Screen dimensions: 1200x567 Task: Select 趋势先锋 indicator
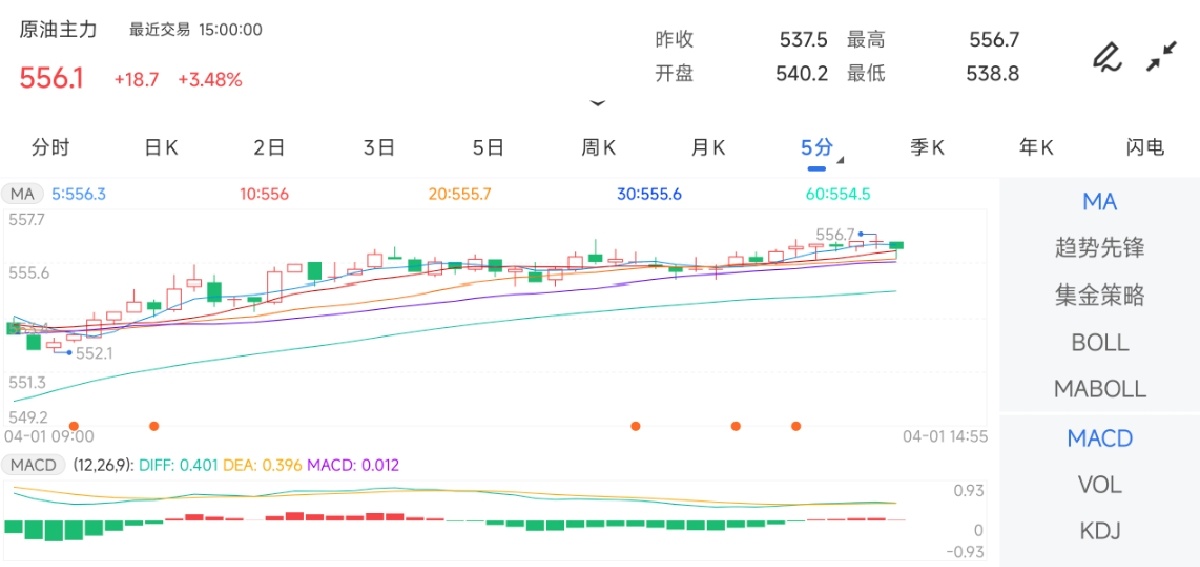tap(1099, 248)
